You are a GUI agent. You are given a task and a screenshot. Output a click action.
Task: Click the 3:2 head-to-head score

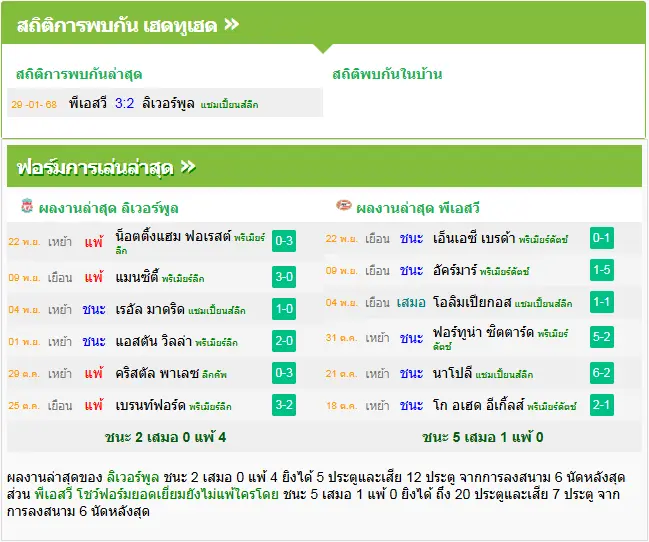point(125,103)
